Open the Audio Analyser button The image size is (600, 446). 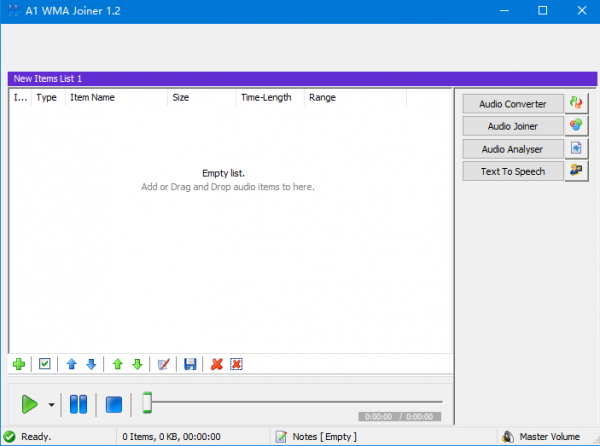point(512,149)
